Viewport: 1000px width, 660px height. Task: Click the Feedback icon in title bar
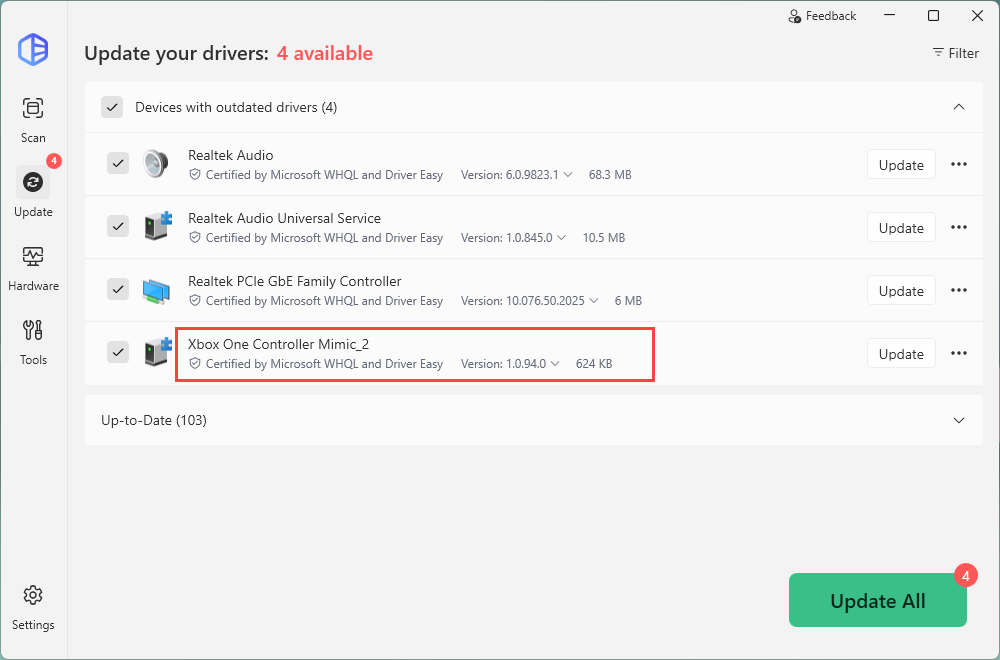pos(795,16)
